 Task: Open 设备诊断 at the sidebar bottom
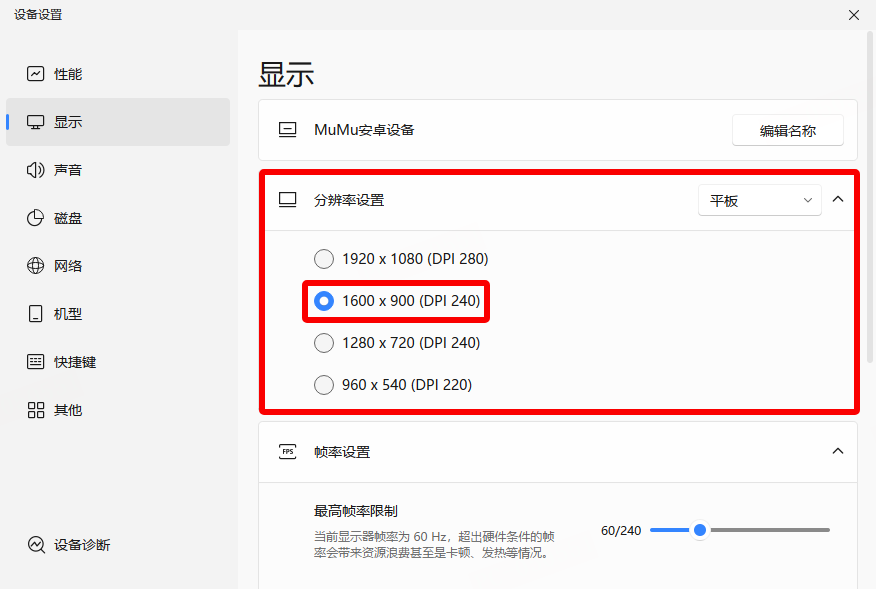(82, 545)
